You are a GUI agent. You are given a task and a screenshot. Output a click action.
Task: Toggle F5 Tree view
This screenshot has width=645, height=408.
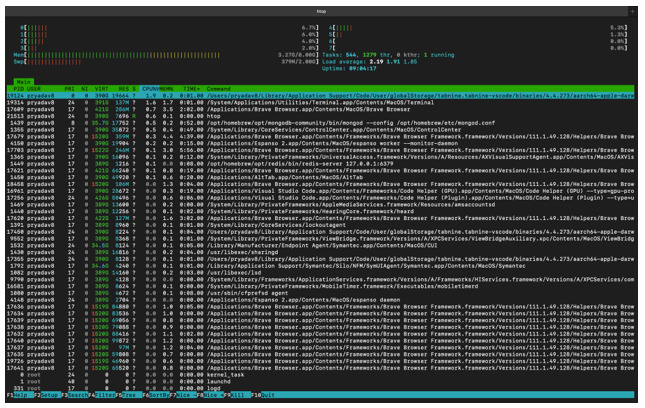pyautogui.click(x=129, y=395)
